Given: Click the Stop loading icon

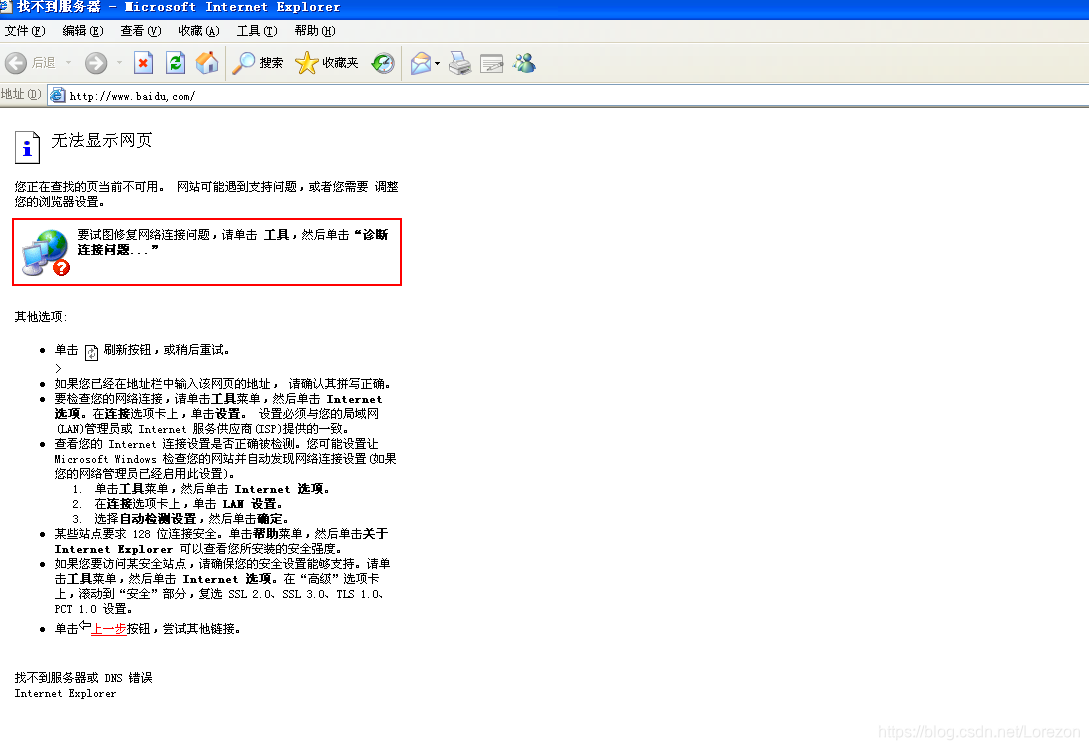Looking at the screenshot, I should point(143,63).
